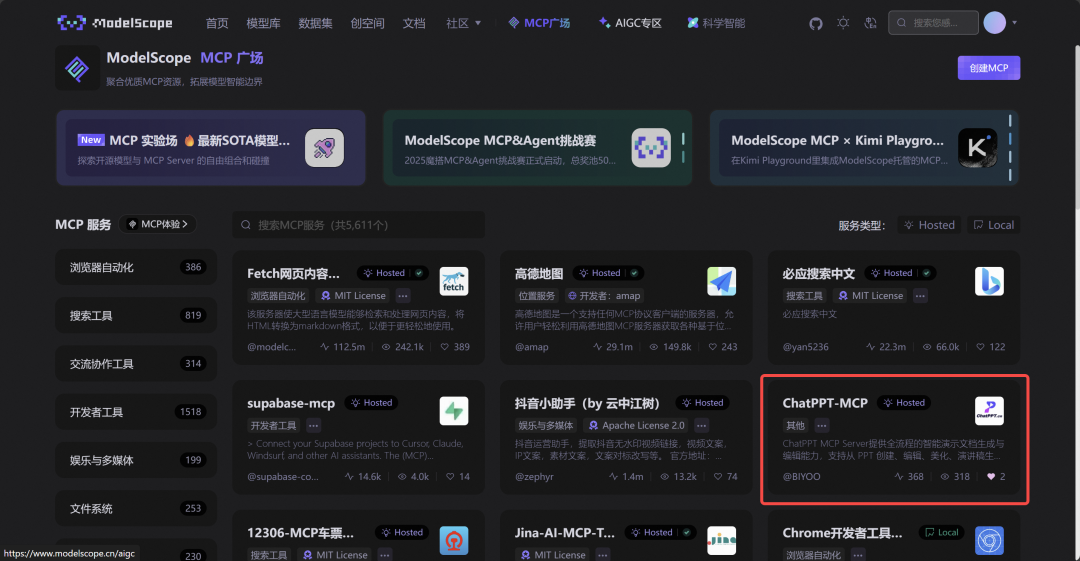Screen dimensions: 1080x561
Task: Expand more tags on Fetch card
Action: 403,296
